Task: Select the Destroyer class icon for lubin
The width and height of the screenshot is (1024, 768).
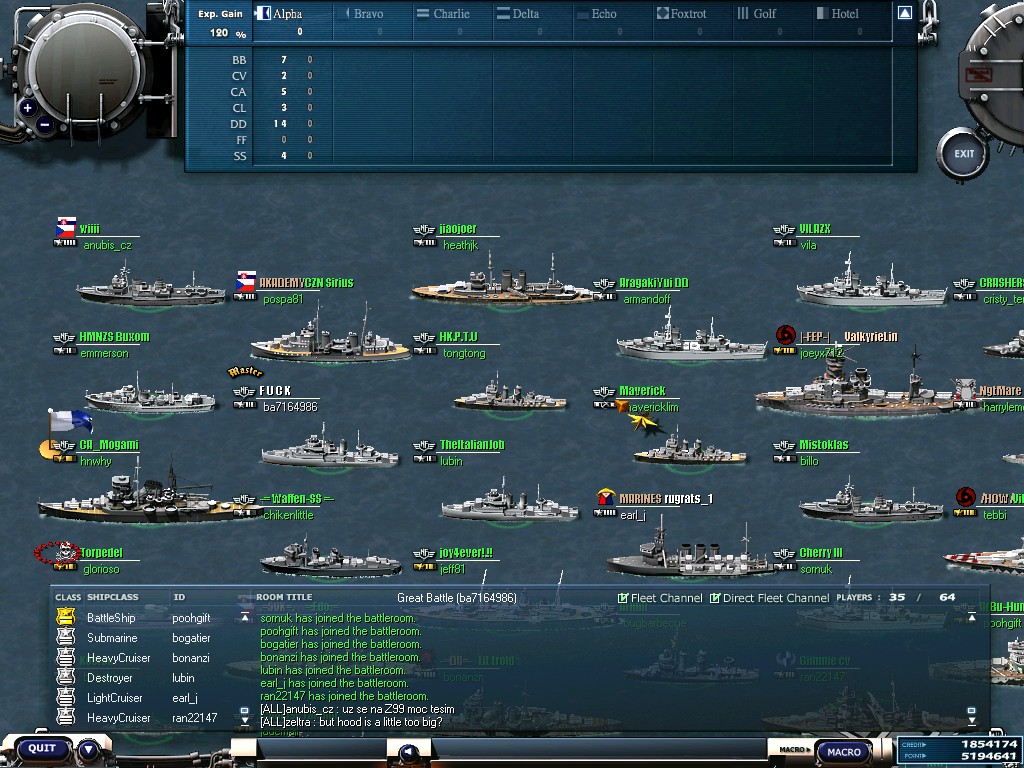Action: [x=65, y=678]
